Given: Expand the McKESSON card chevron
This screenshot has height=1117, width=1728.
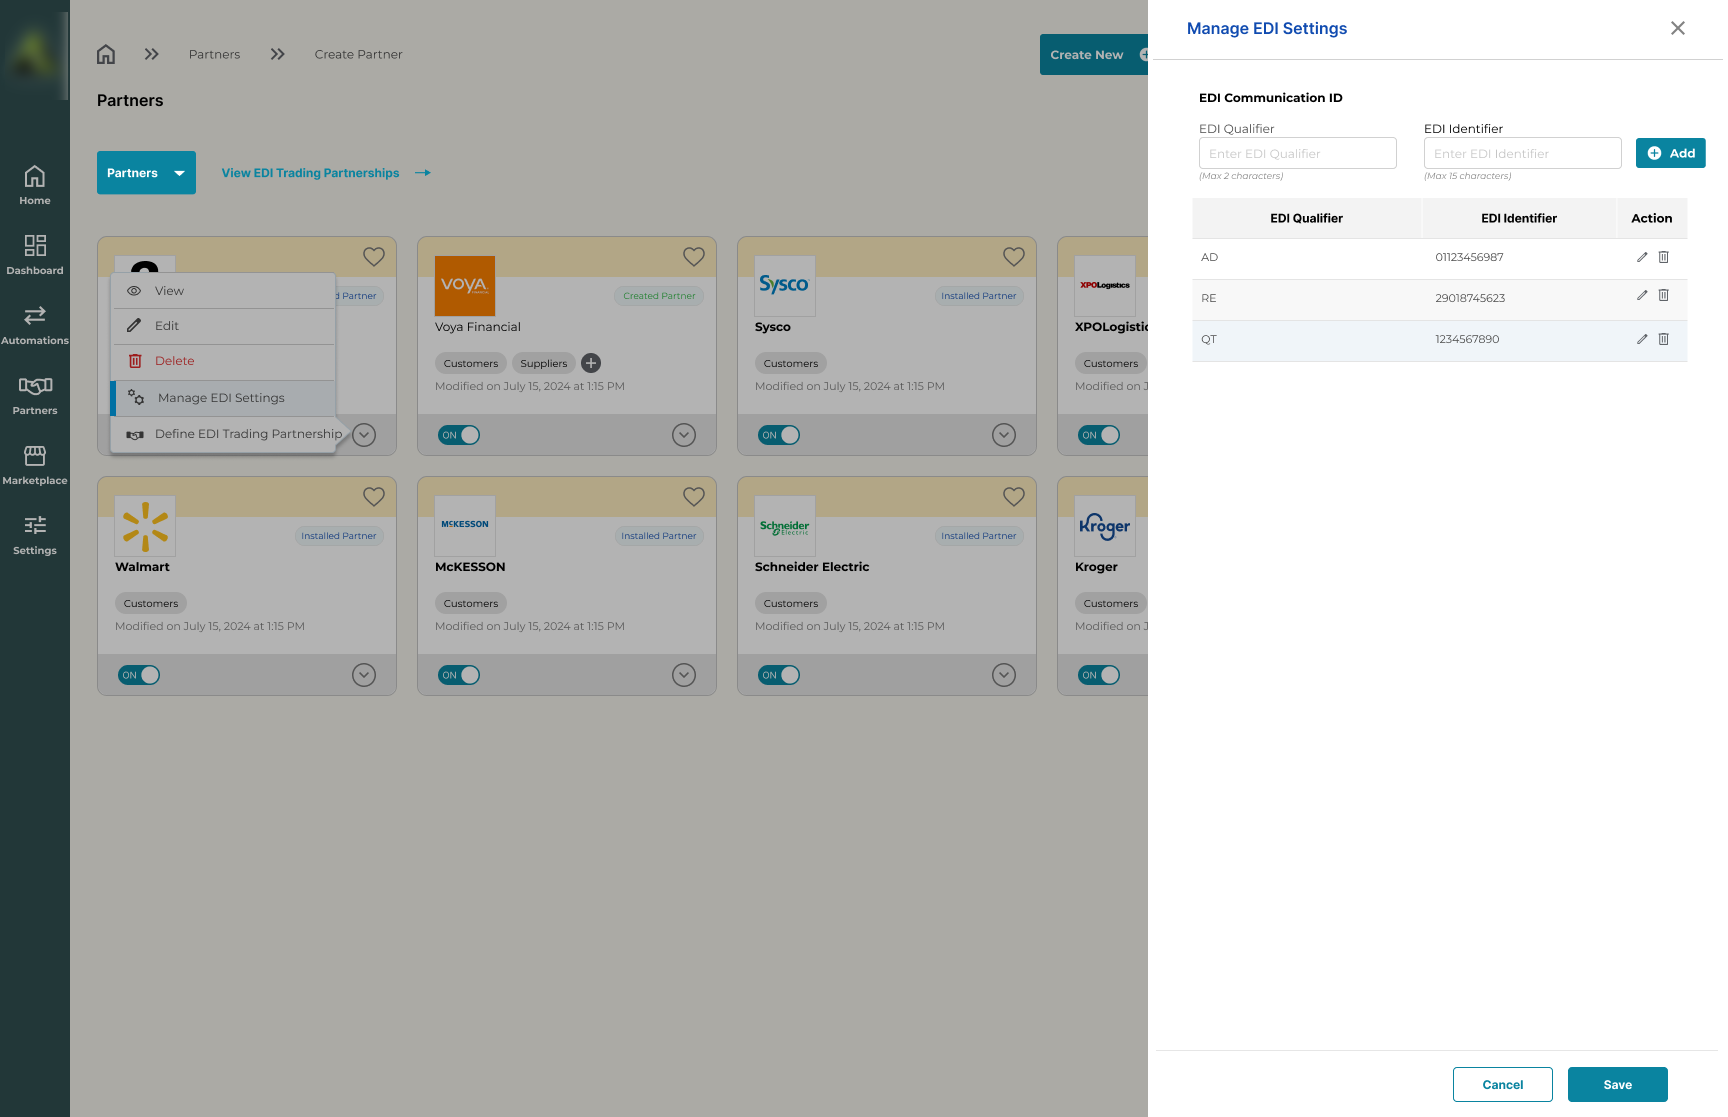Looking at the screenshot, I should coord(683,675).
